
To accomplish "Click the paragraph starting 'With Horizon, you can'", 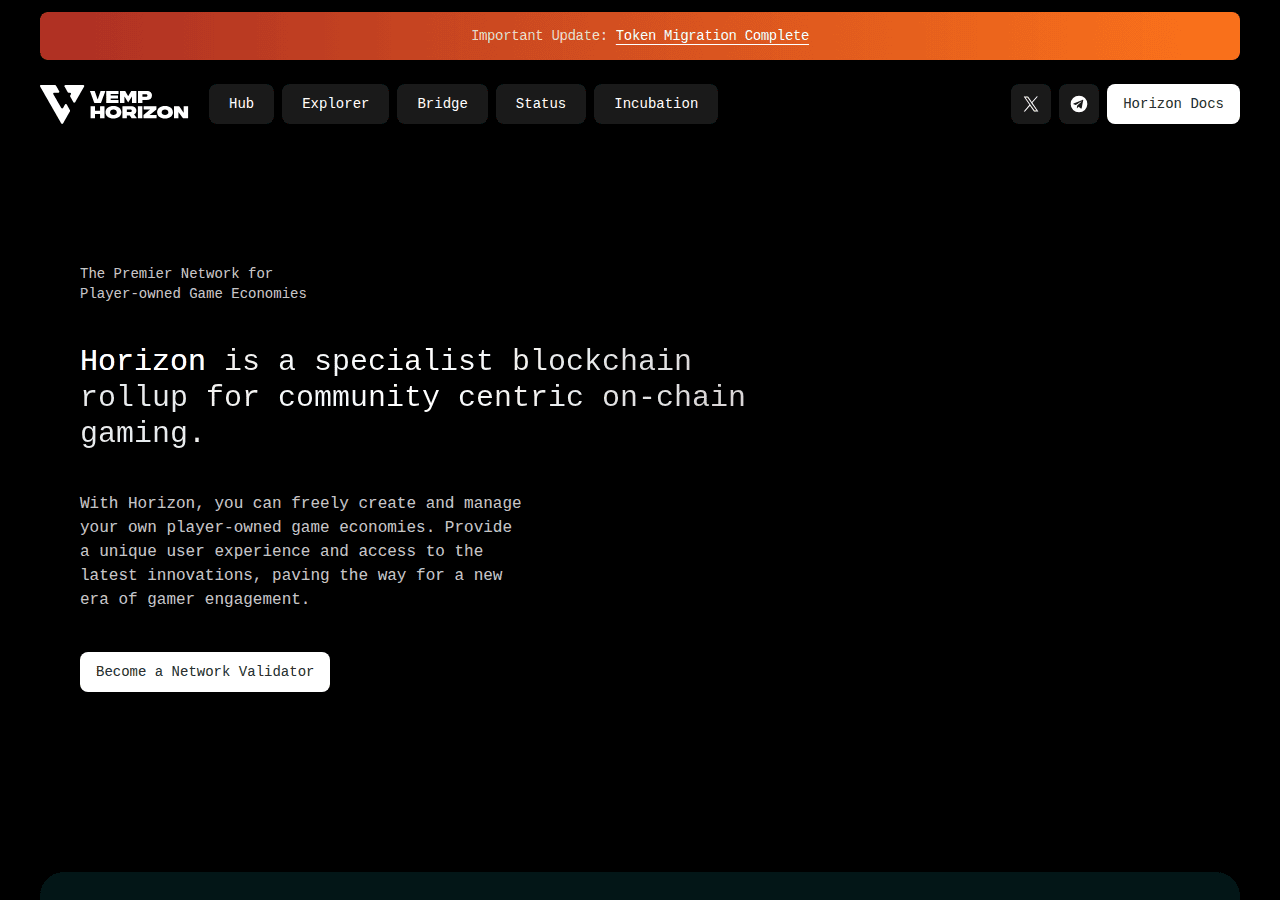I will [301, 551].
